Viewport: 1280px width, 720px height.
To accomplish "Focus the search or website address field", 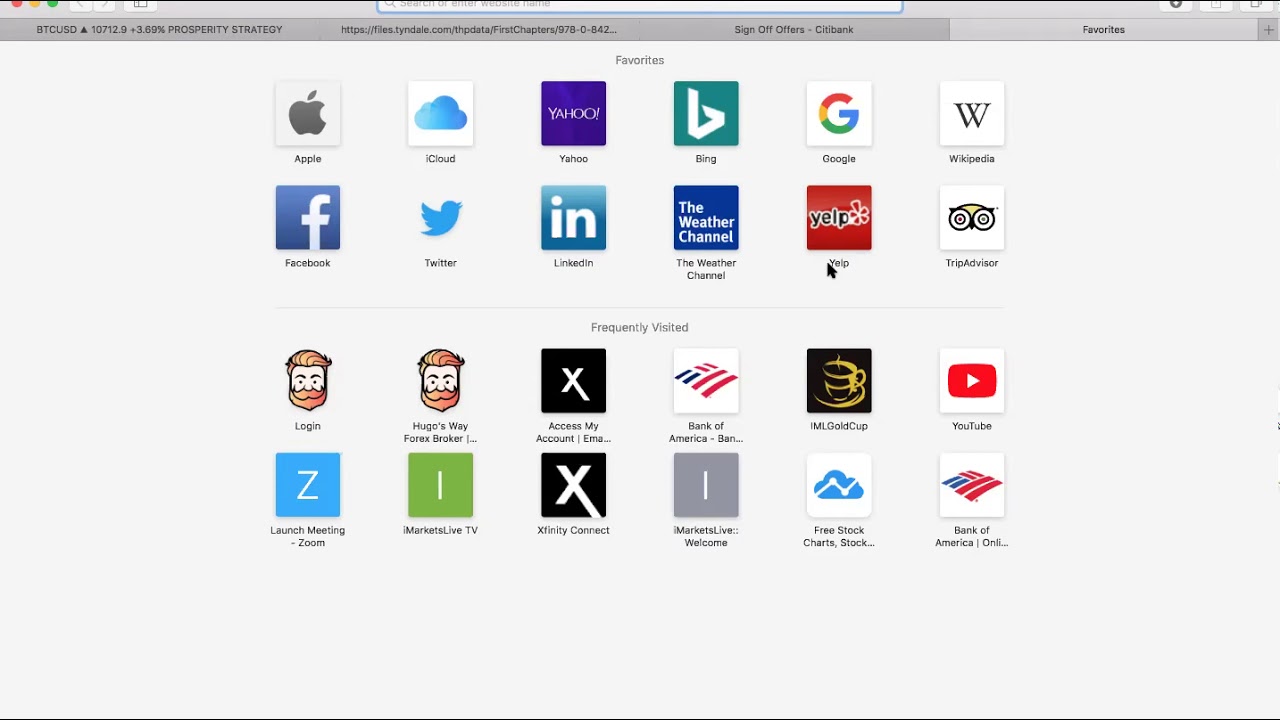I will pos(640,5).
